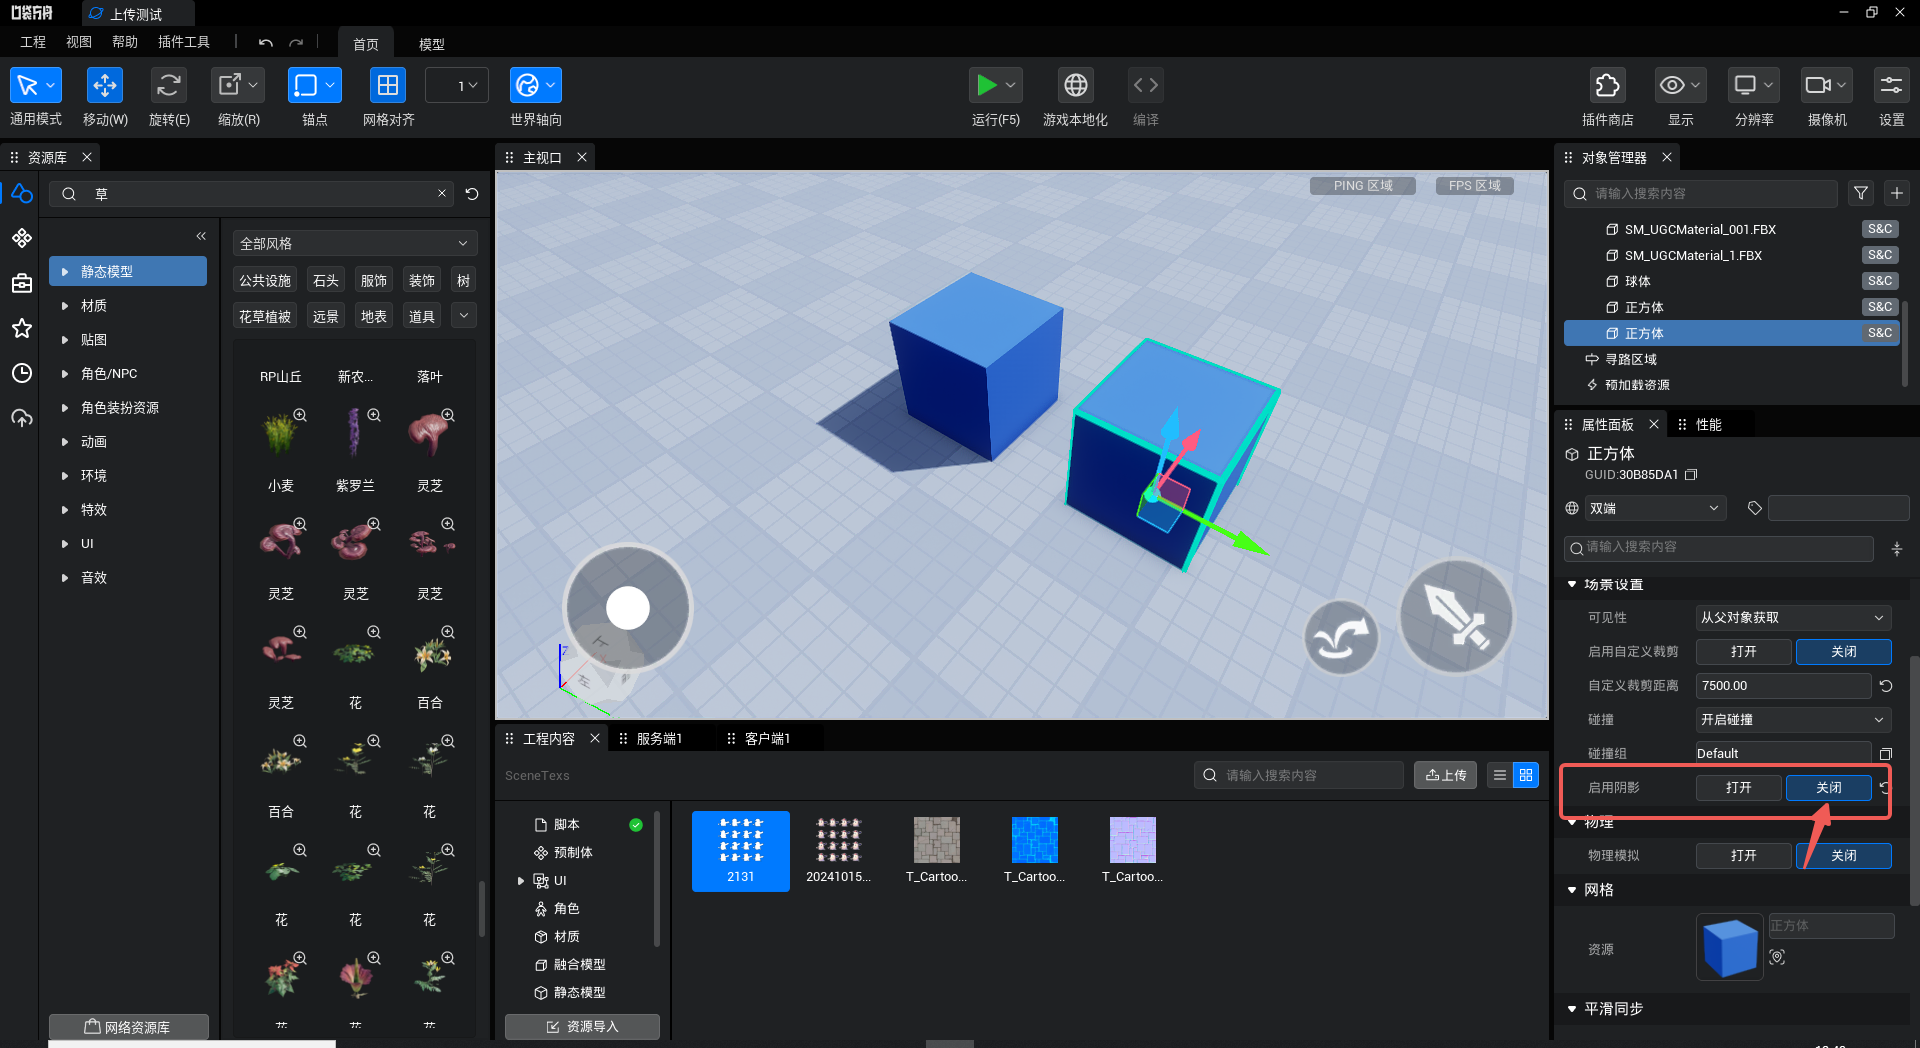Collapse the resource category sidebar
Screen dimensions: 1920x1048
click(201, 236)
